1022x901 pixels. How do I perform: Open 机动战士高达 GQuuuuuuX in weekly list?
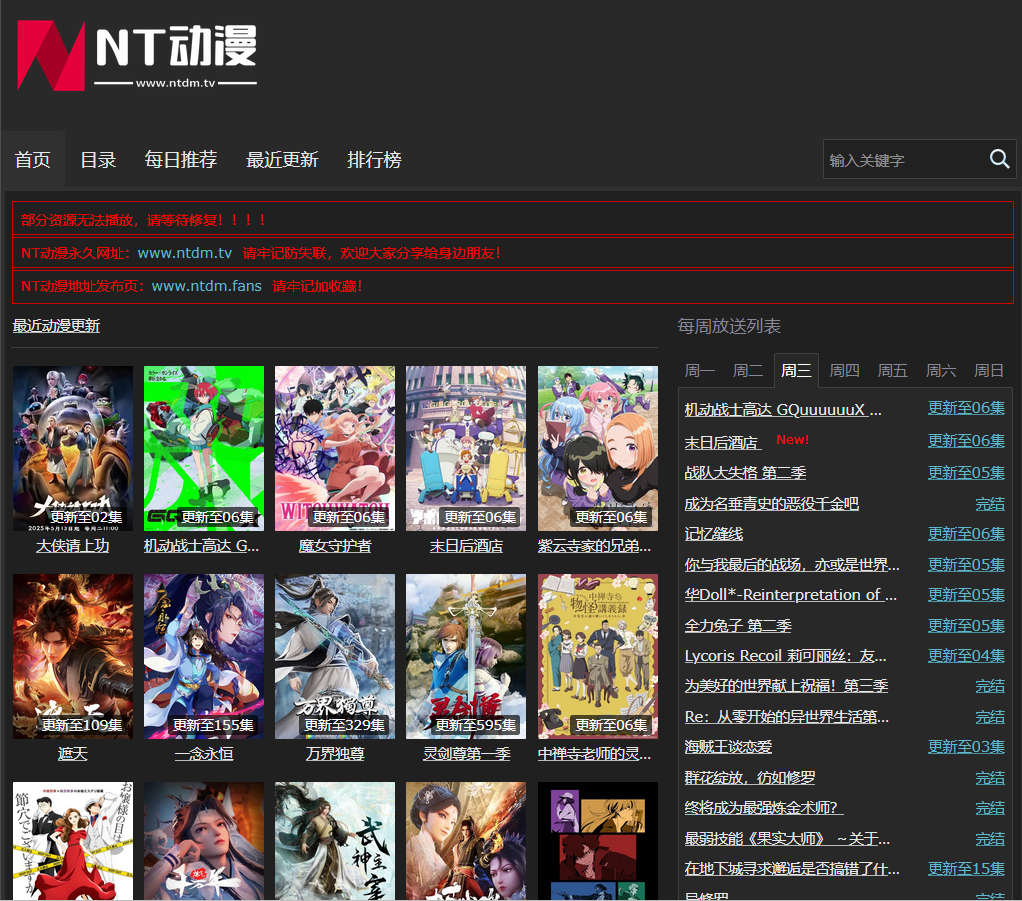click(783, 409)
